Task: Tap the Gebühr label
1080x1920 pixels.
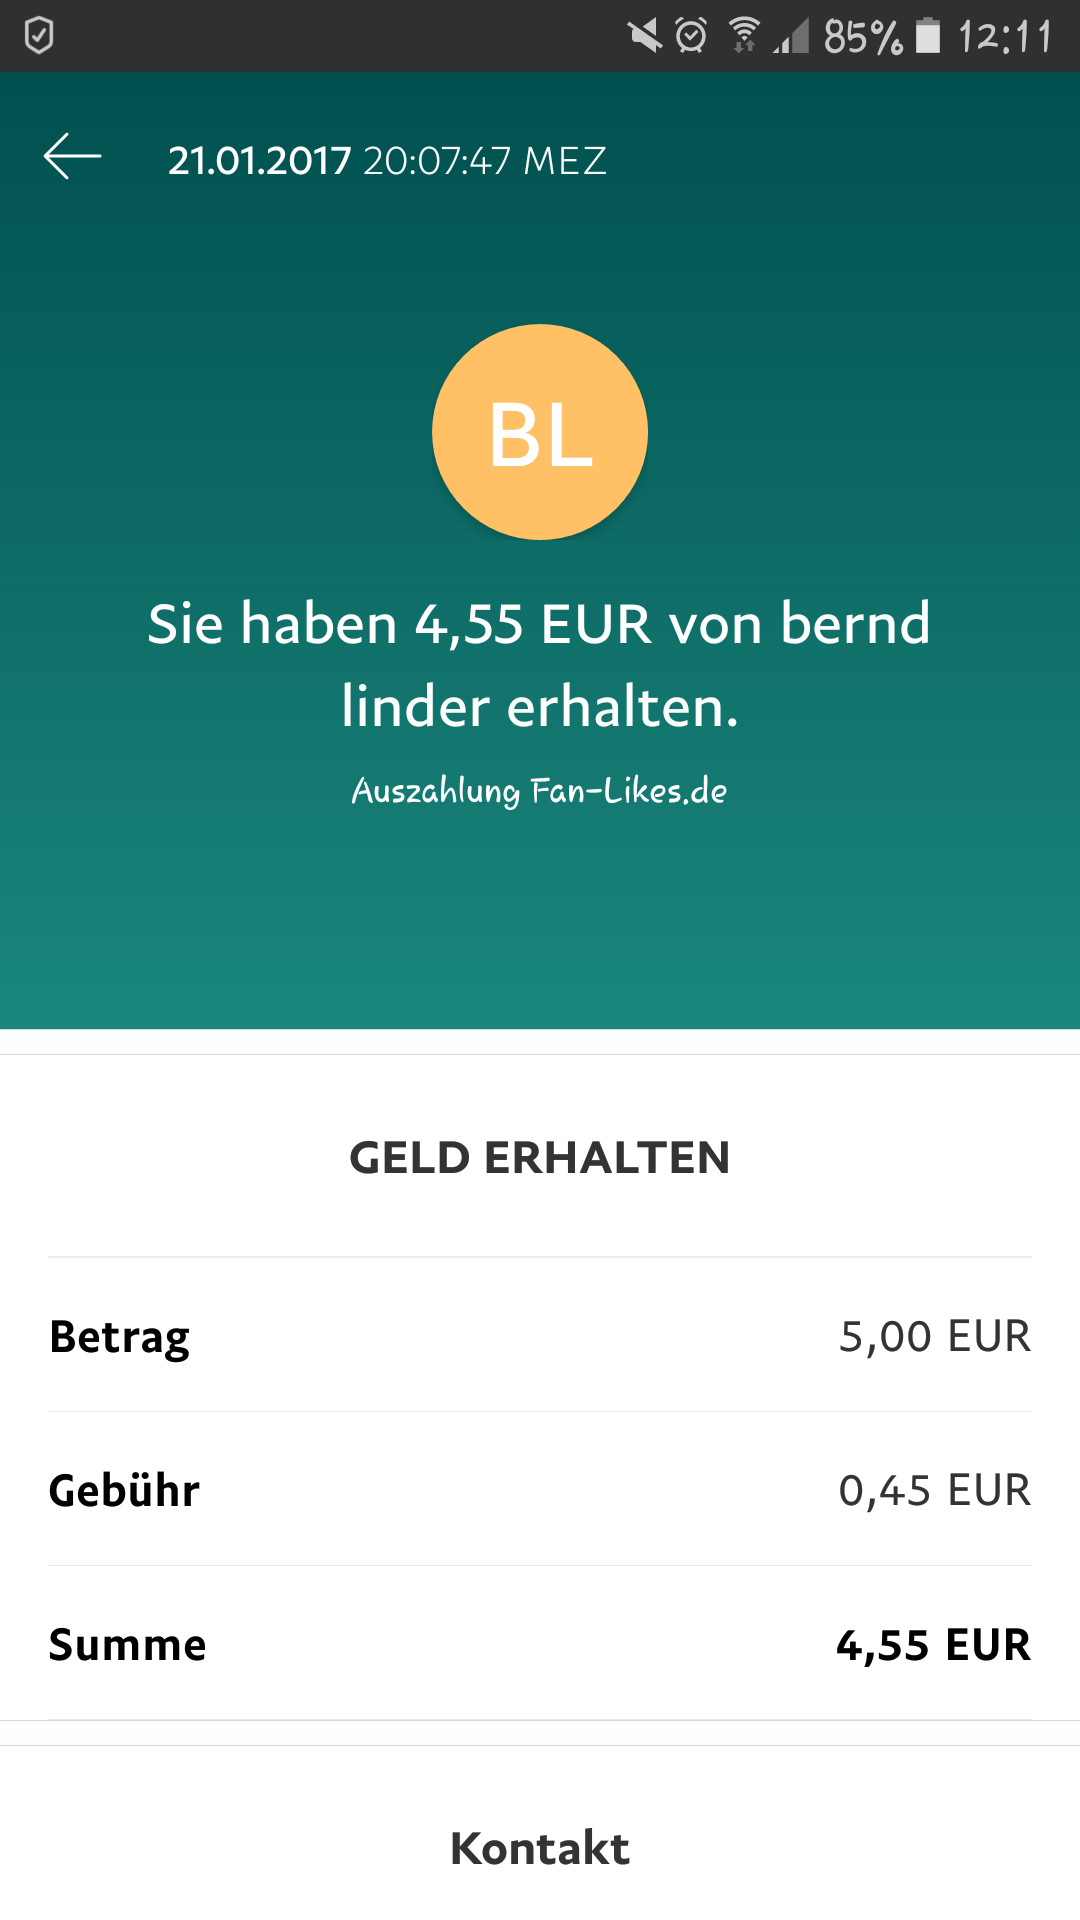Action: tap(125, 1490)
